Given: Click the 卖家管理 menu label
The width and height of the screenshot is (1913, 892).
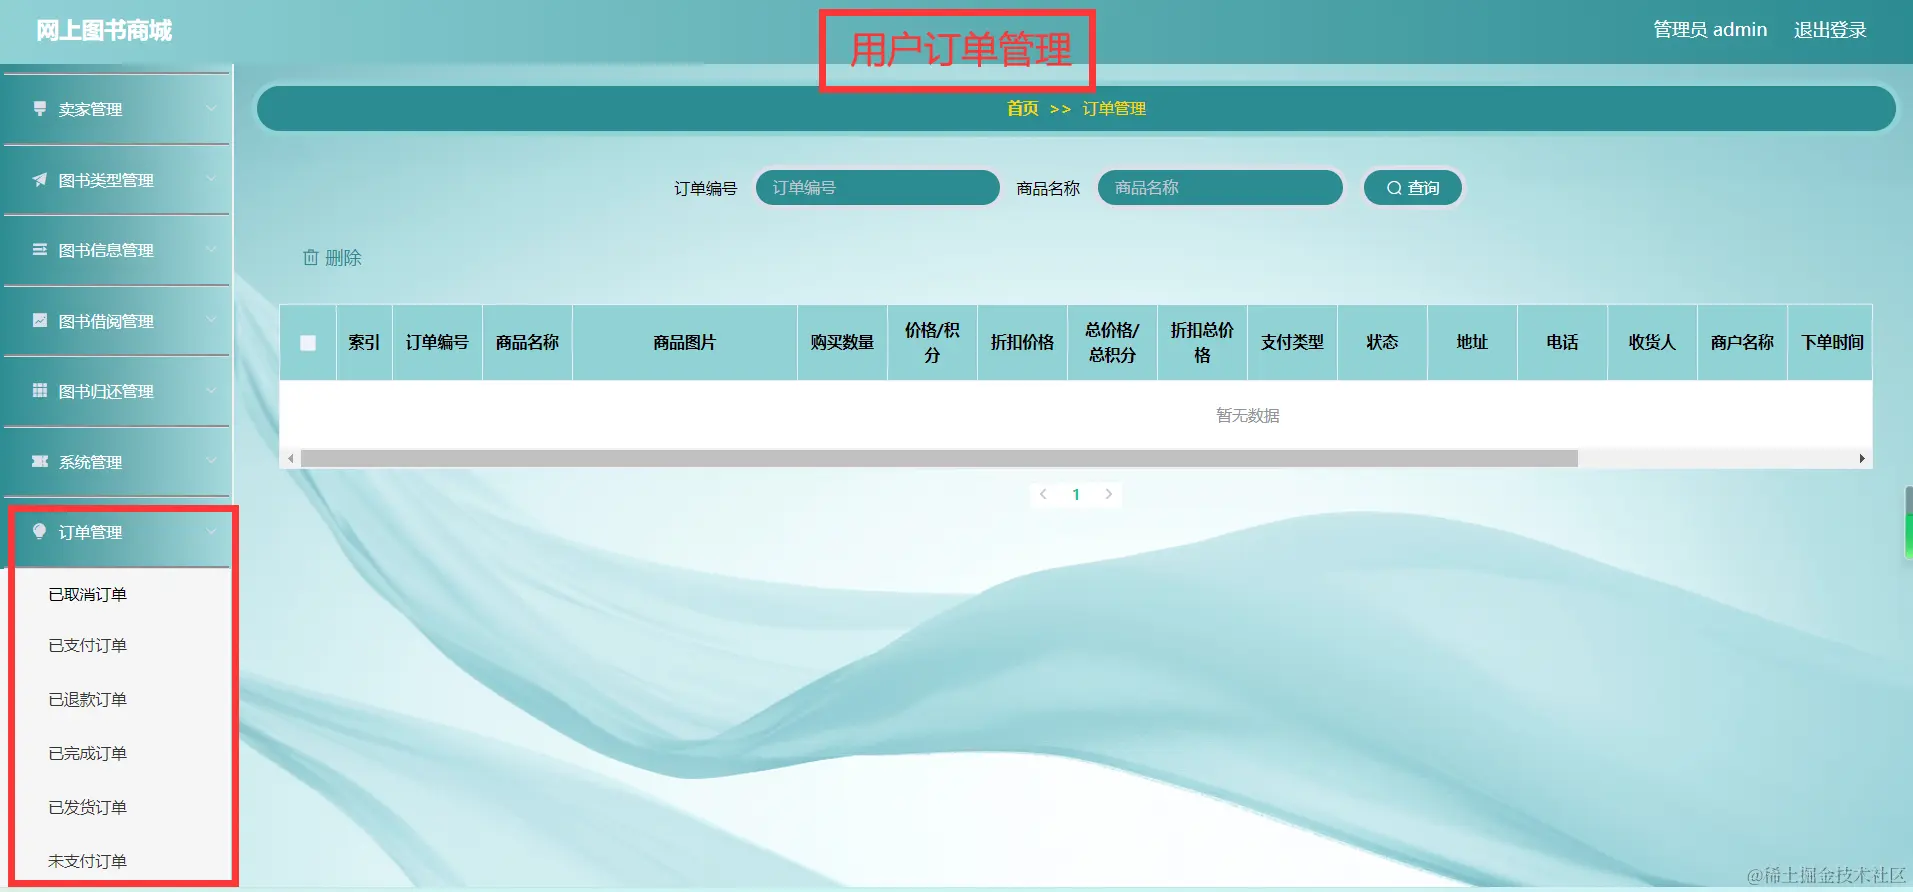Looking at the screenshot, I should point(90,109).
